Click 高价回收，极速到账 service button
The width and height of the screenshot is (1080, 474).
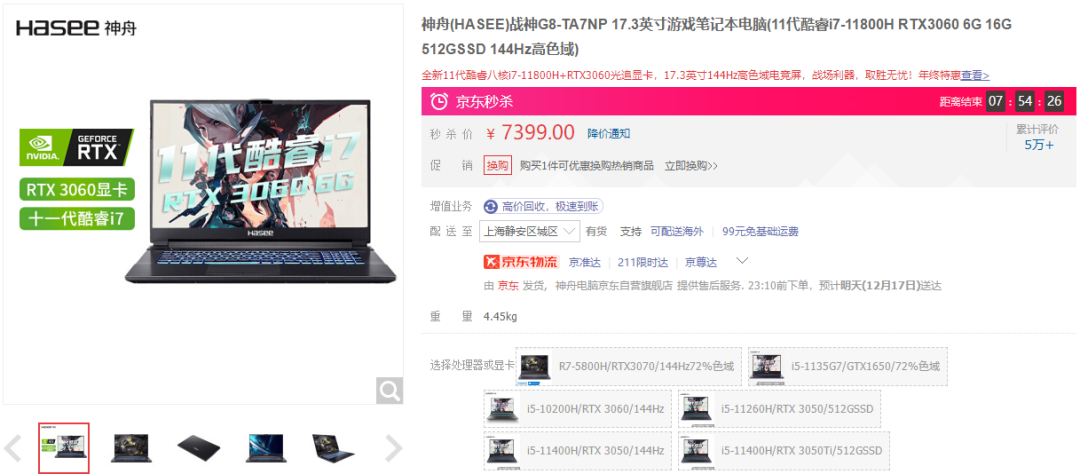coord(543,206)
